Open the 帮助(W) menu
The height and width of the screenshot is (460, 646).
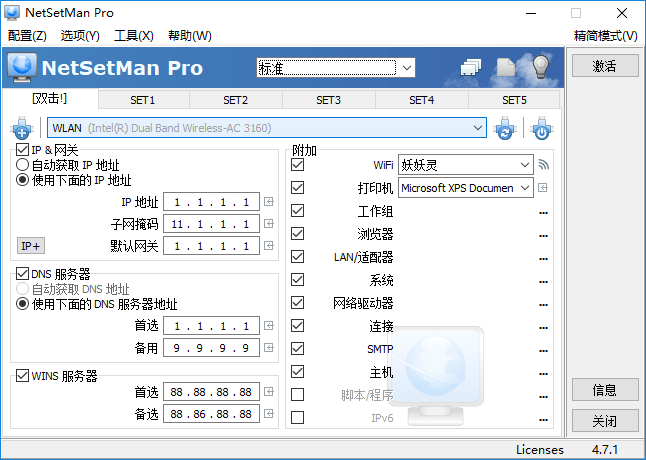[x=190, y=36]
